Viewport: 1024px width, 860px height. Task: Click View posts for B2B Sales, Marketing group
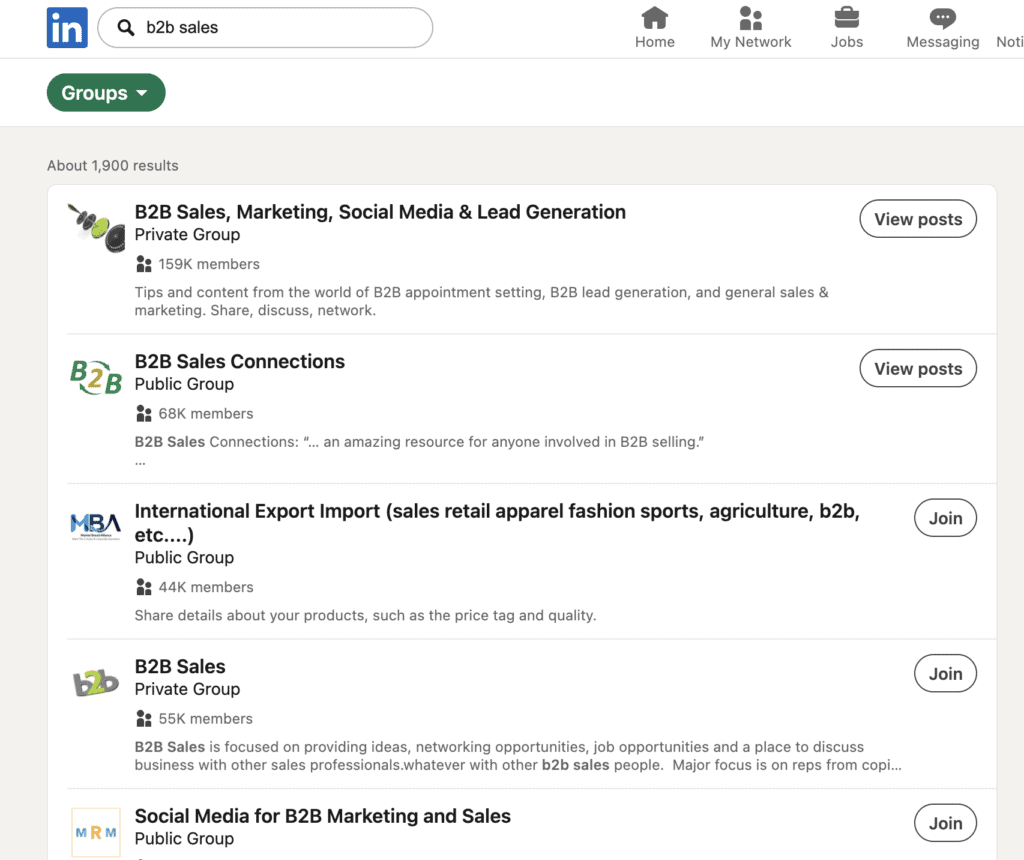pos(917,218)
